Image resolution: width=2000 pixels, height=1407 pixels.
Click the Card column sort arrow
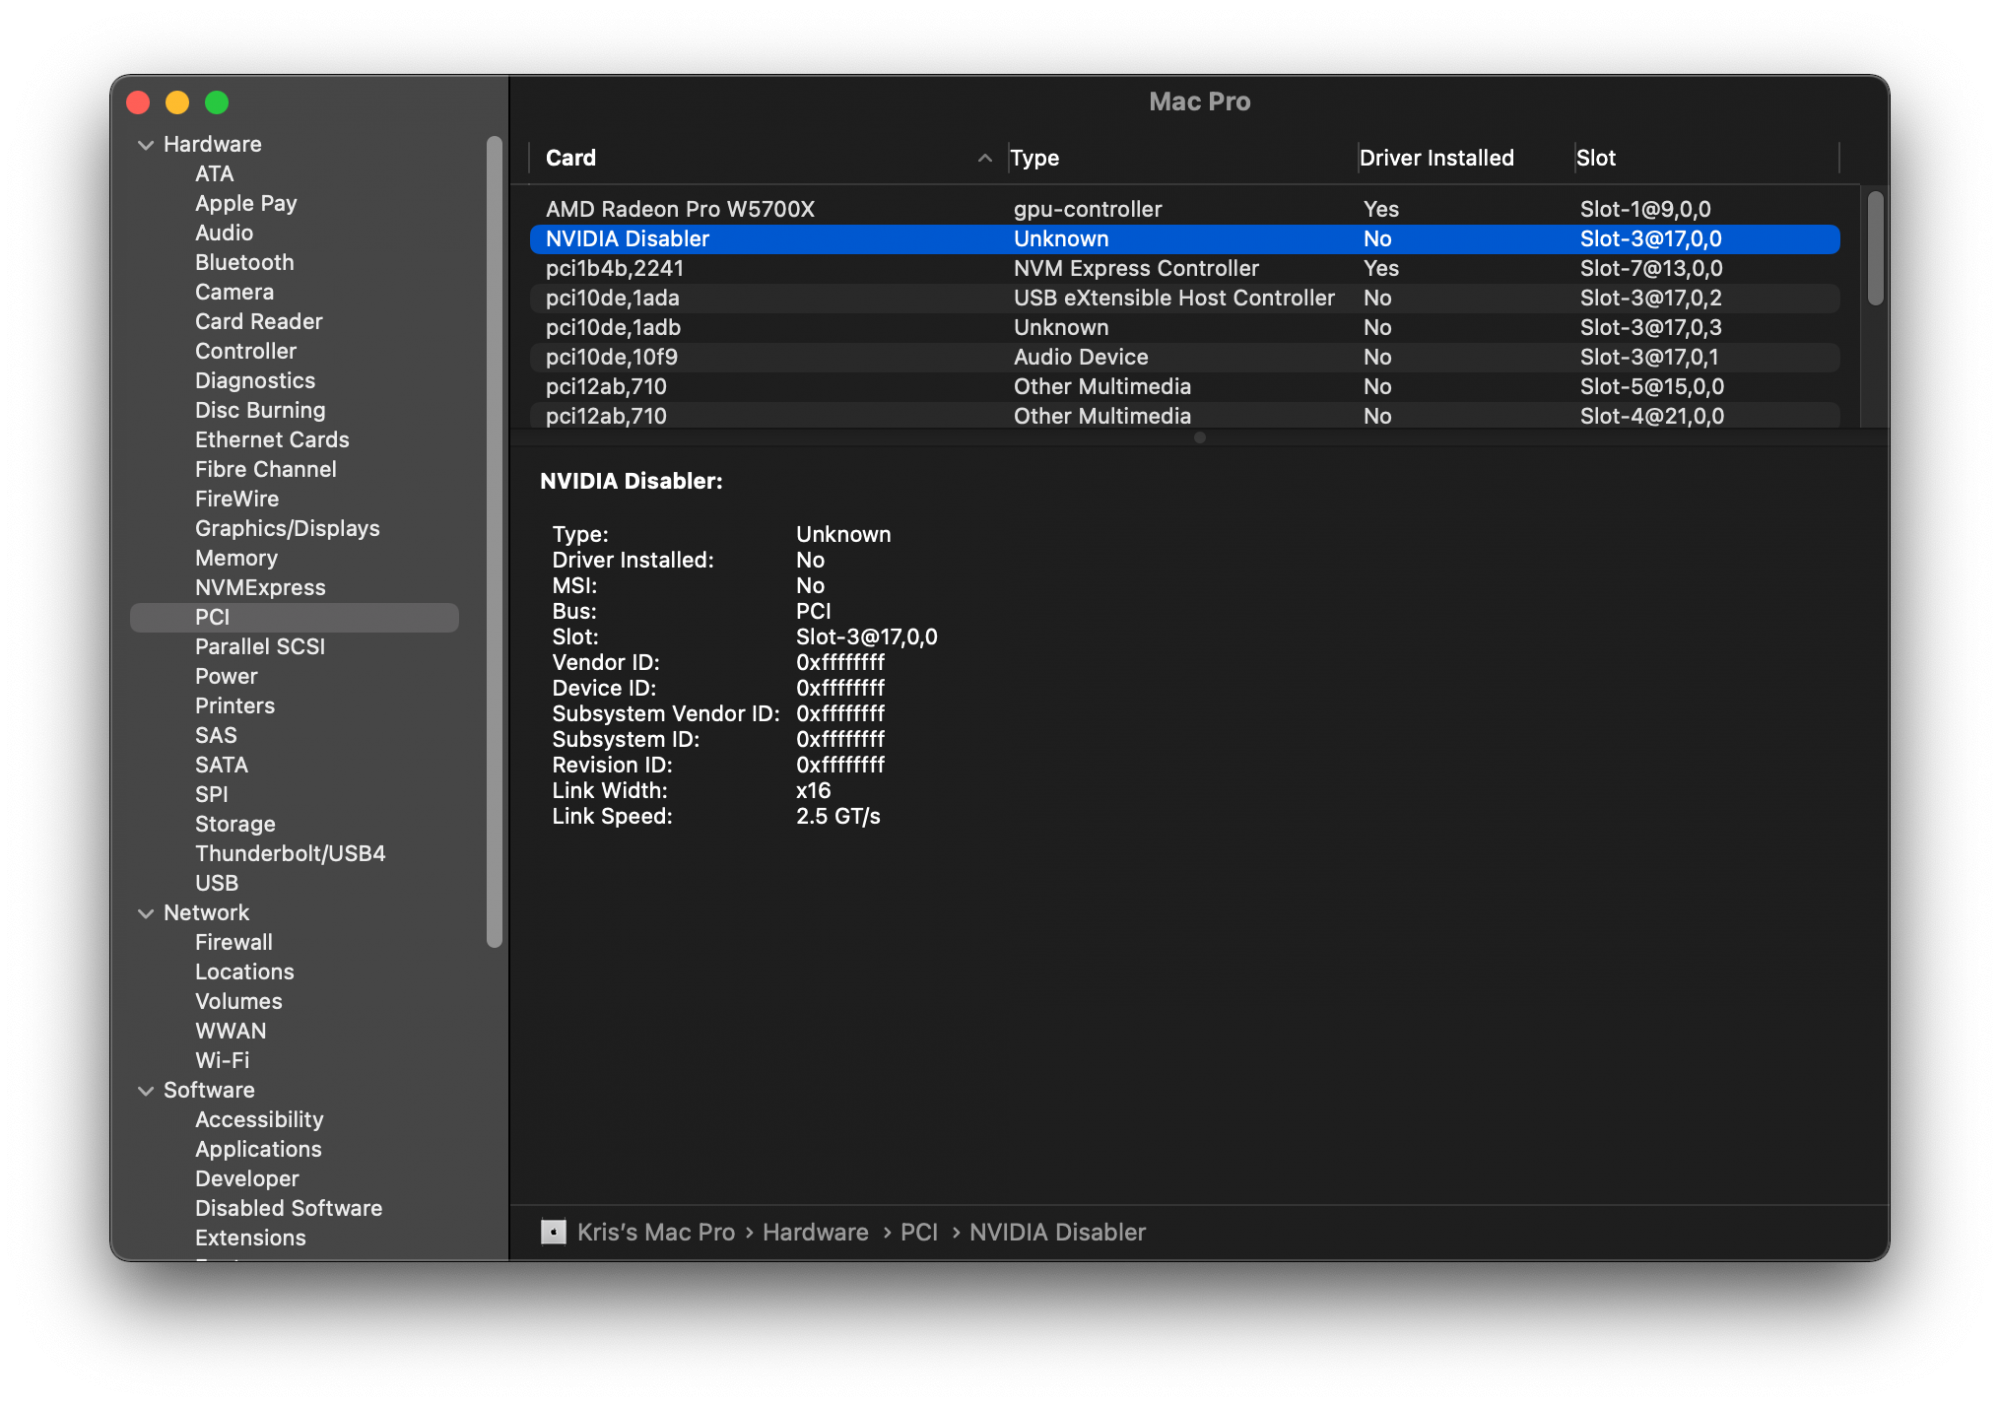click(984, 158)
